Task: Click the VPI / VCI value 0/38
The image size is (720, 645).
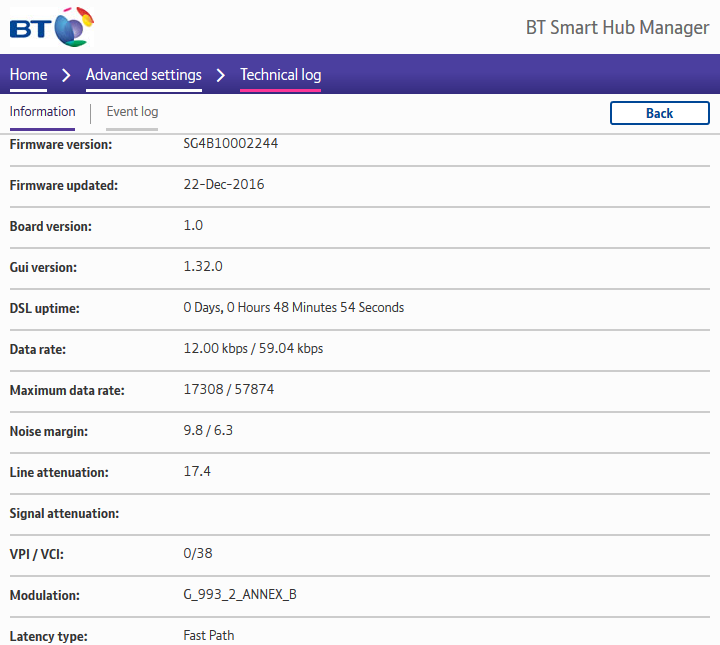Action: point(198,553)
